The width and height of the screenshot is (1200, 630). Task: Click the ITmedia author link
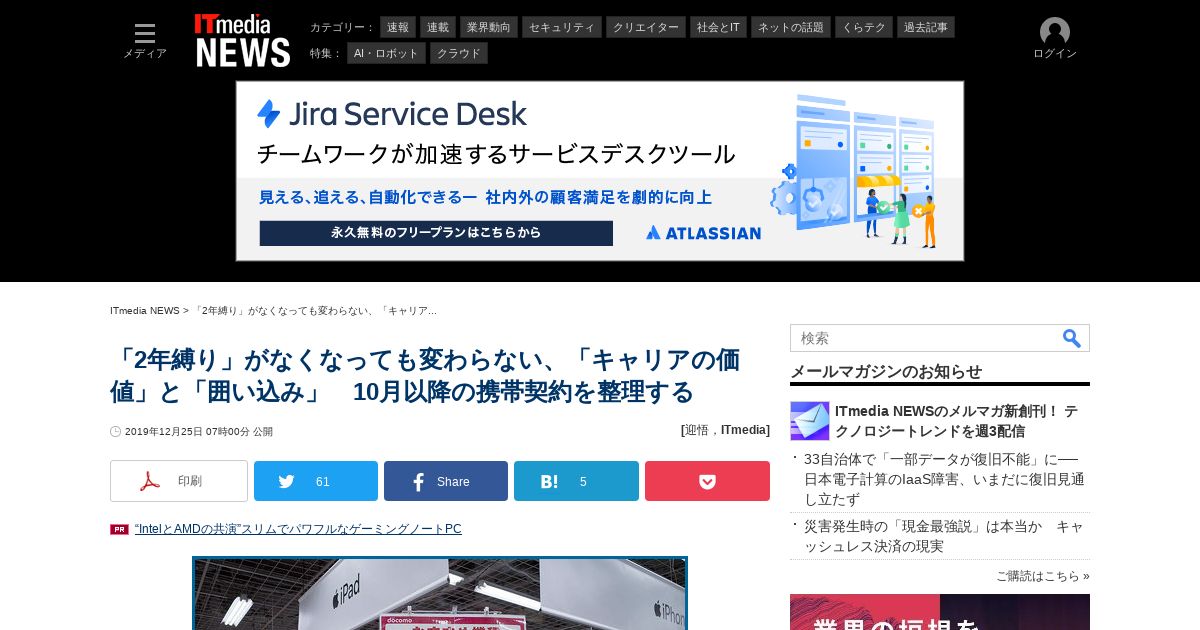[745, 430]
